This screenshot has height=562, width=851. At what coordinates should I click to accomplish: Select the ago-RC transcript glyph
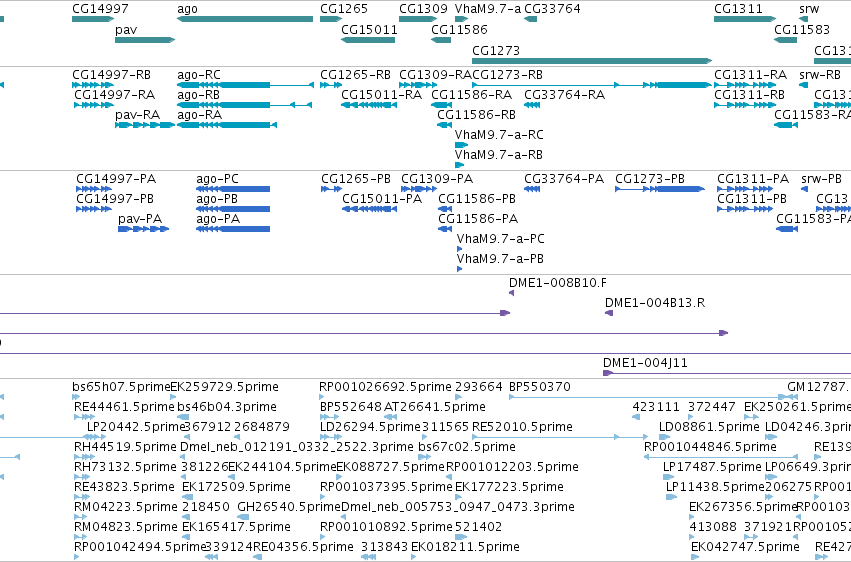click(245, 85)
